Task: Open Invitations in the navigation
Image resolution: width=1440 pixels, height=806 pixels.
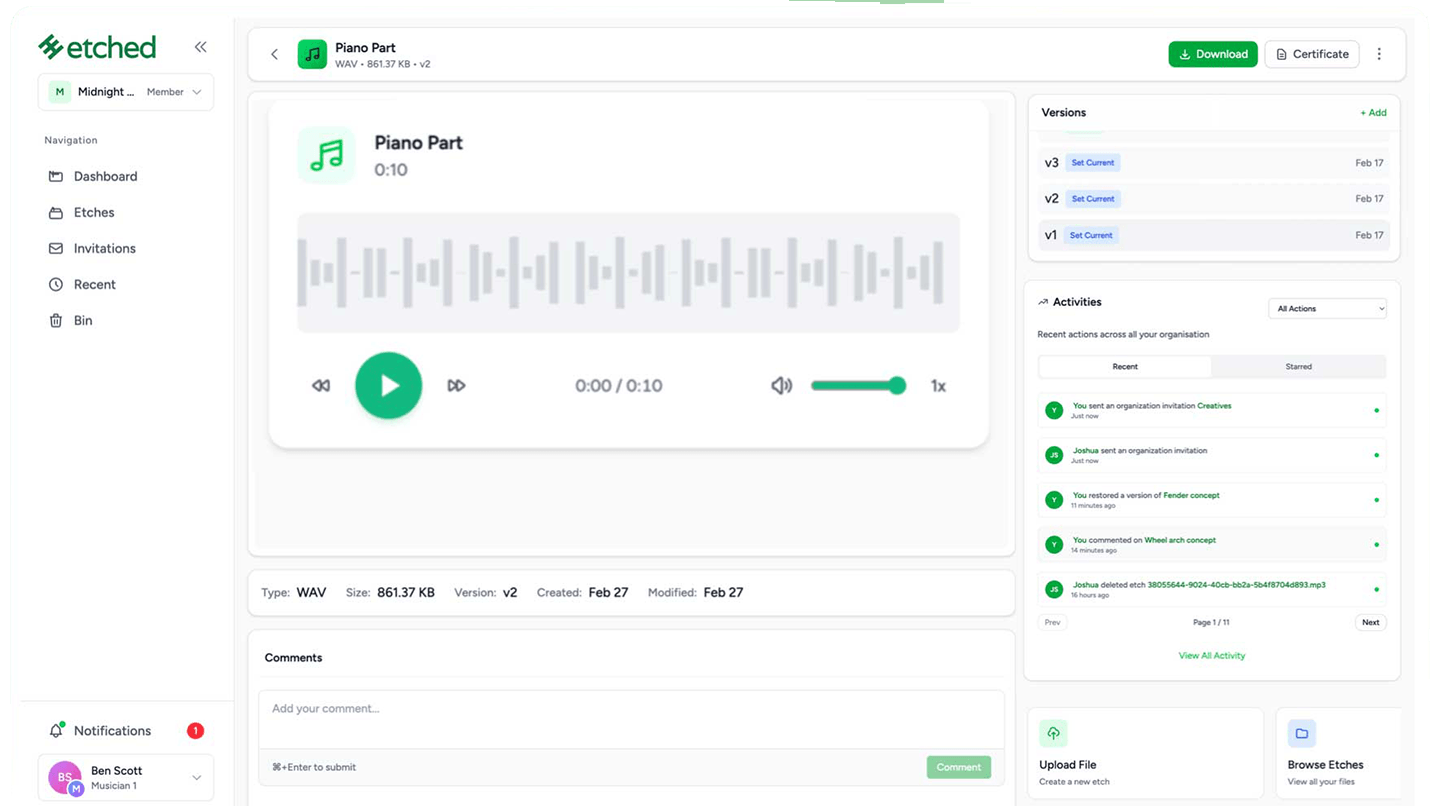Action: (x=104, y=249)
